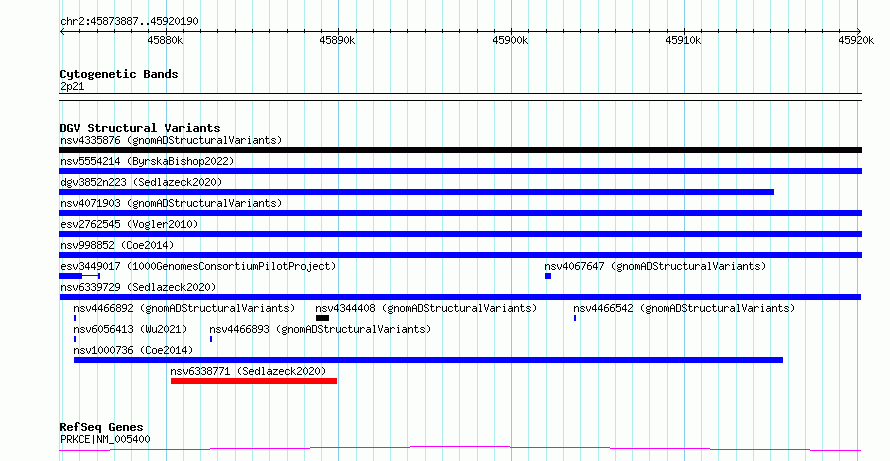Select the blue nsv5554214 variant bar
Screen dimensions: 890x461
[x=460, y=171]
